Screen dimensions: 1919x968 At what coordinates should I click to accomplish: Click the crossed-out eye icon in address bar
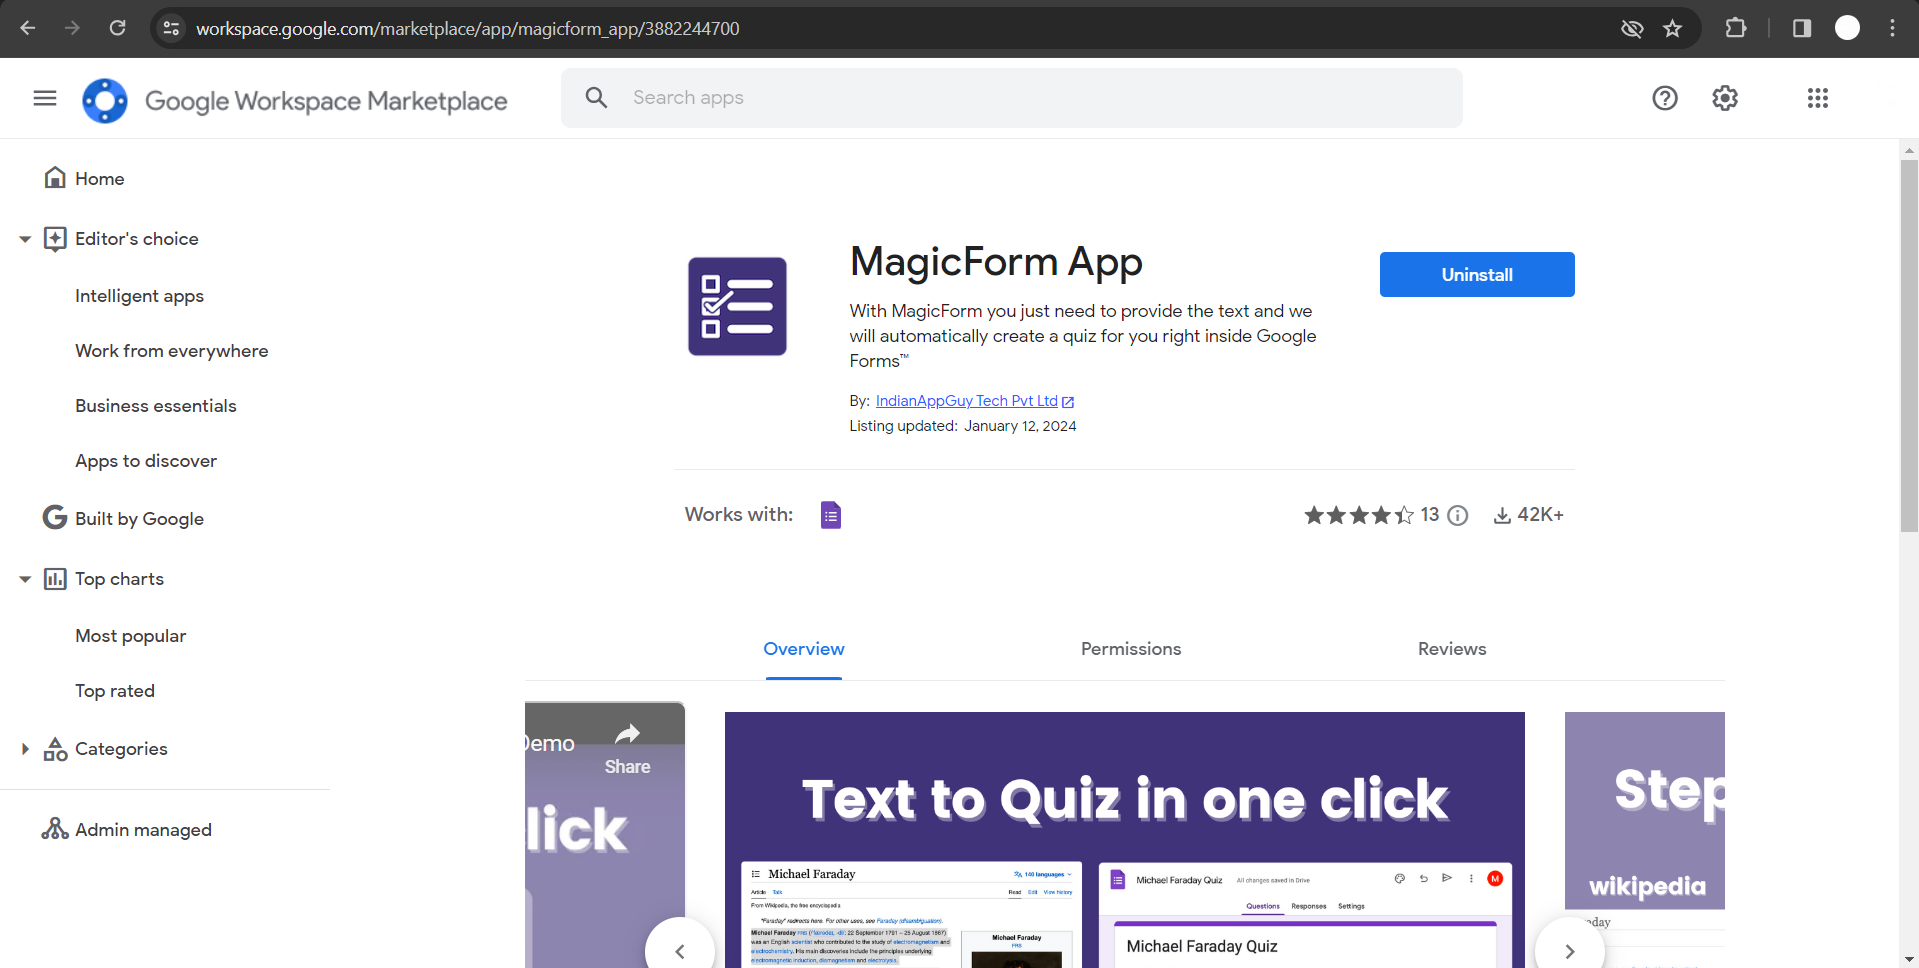(1632, 28)
